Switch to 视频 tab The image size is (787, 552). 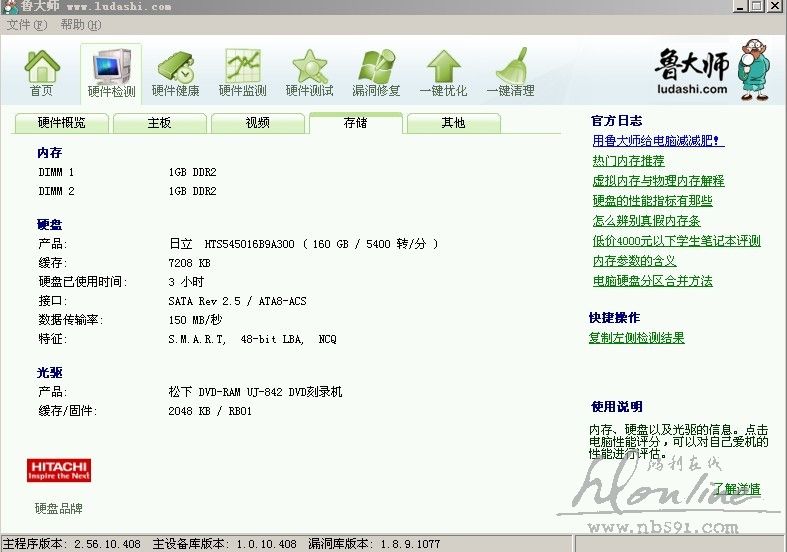coord(257,123)
